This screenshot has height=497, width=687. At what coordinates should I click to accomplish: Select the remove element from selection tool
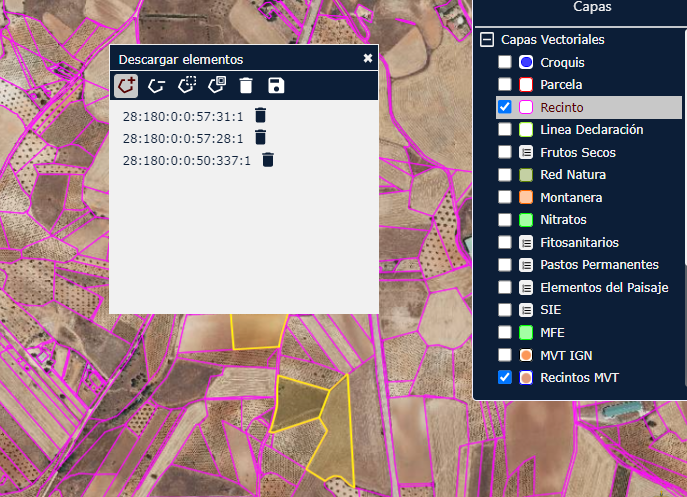156,86
